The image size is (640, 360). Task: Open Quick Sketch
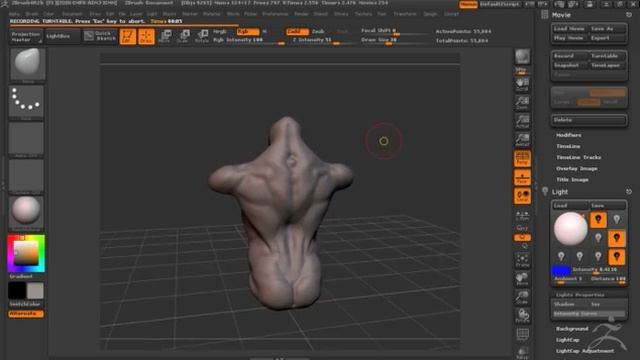[x=100, y=36]
